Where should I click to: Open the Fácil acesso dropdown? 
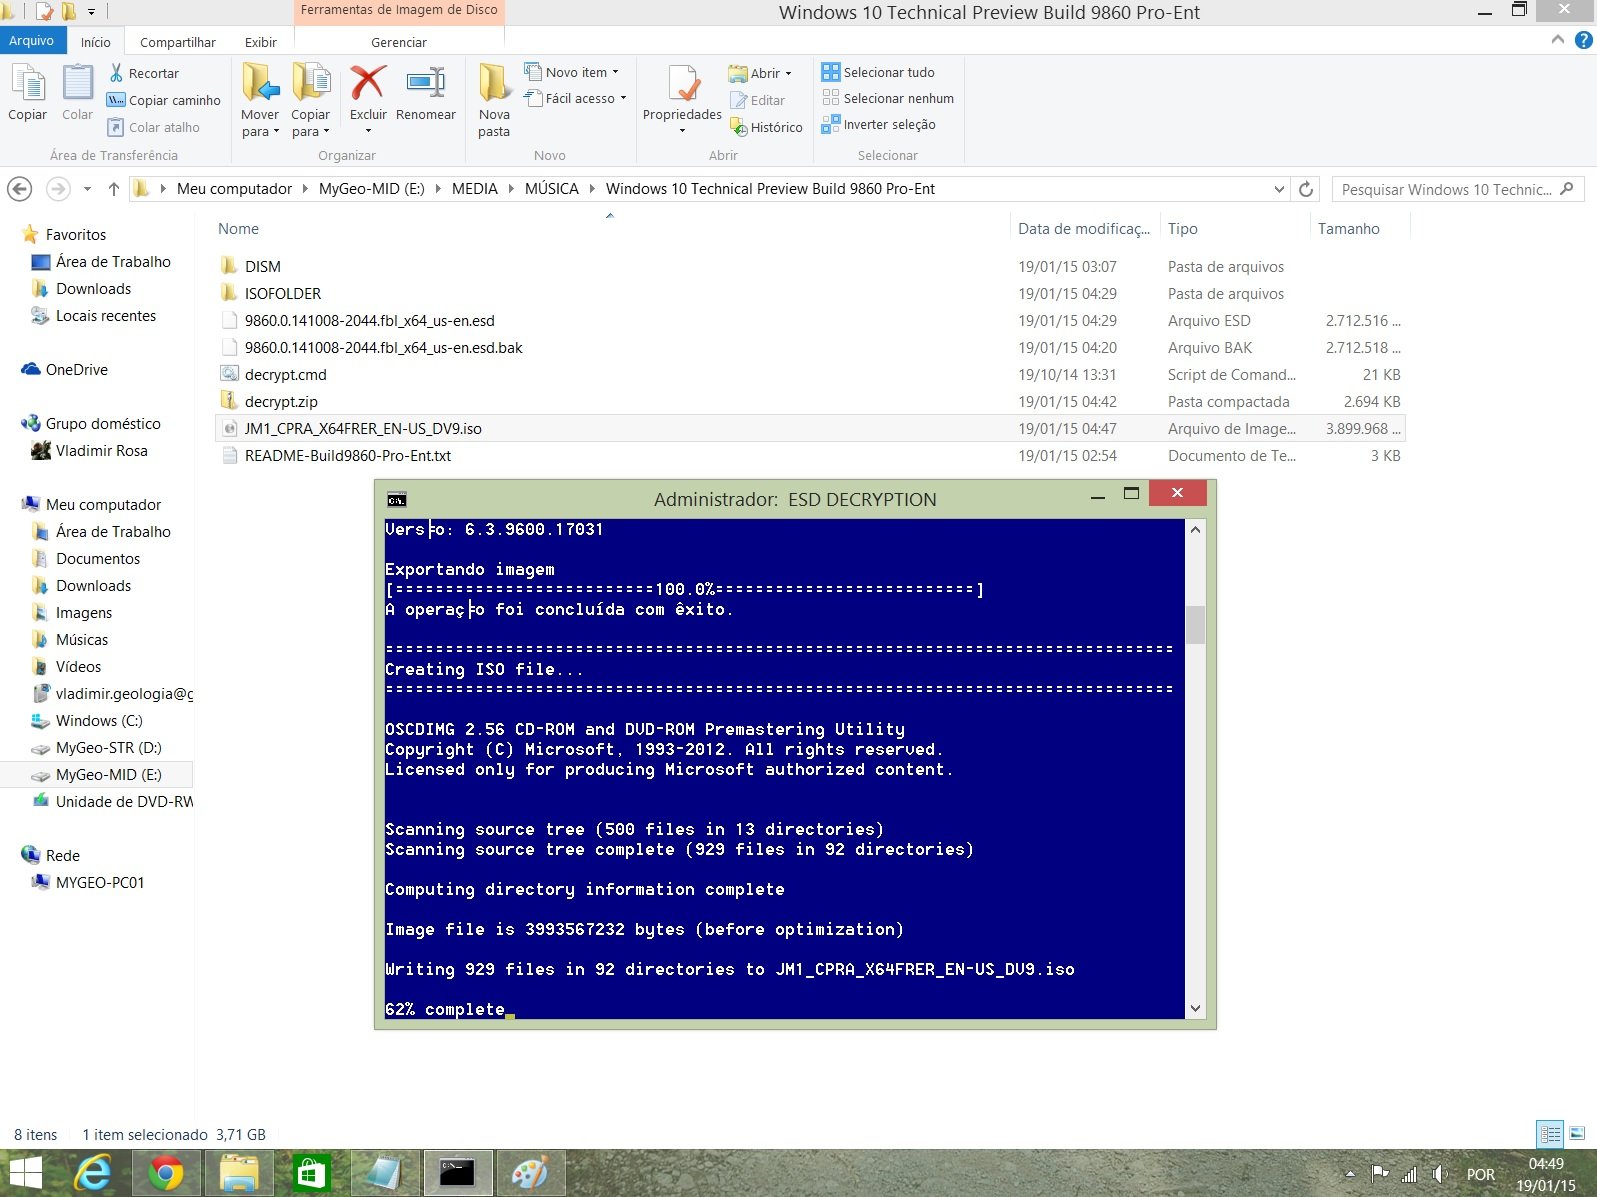(x=623, y=98)
